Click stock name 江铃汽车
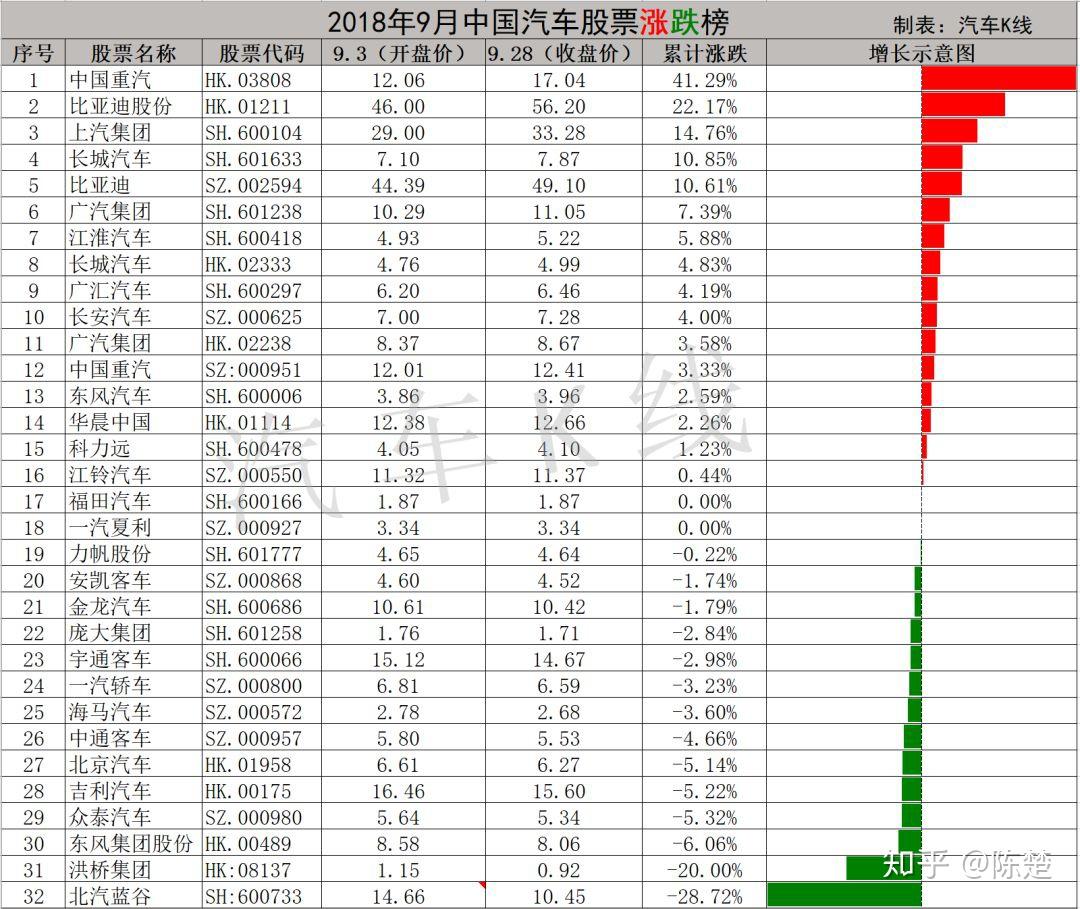The height and width of the screenshot is (909, 1080). [110, 474]
